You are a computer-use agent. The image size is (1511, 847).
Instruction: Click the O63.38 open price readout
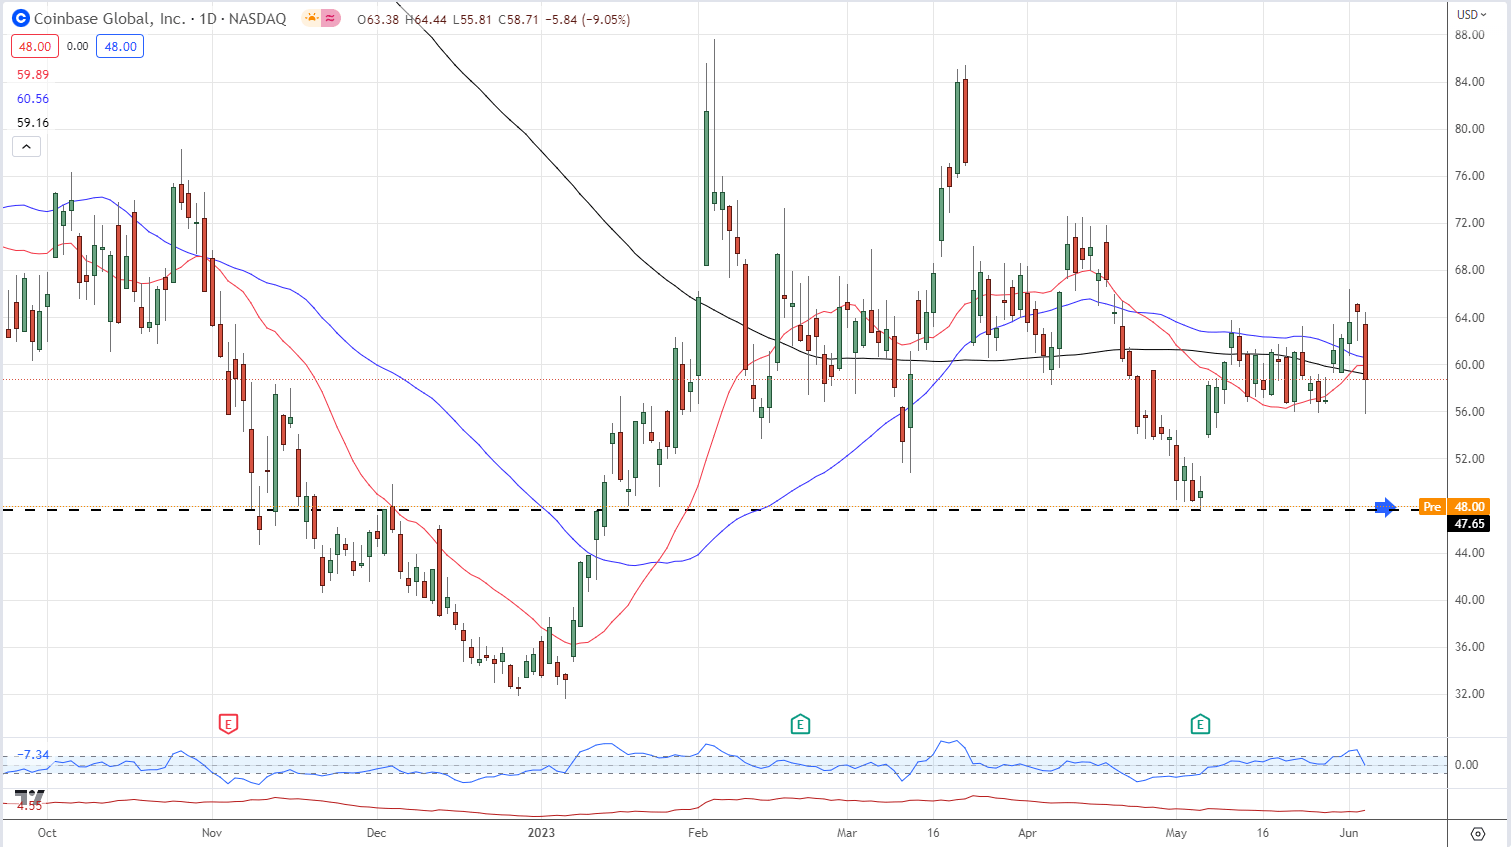378,19
